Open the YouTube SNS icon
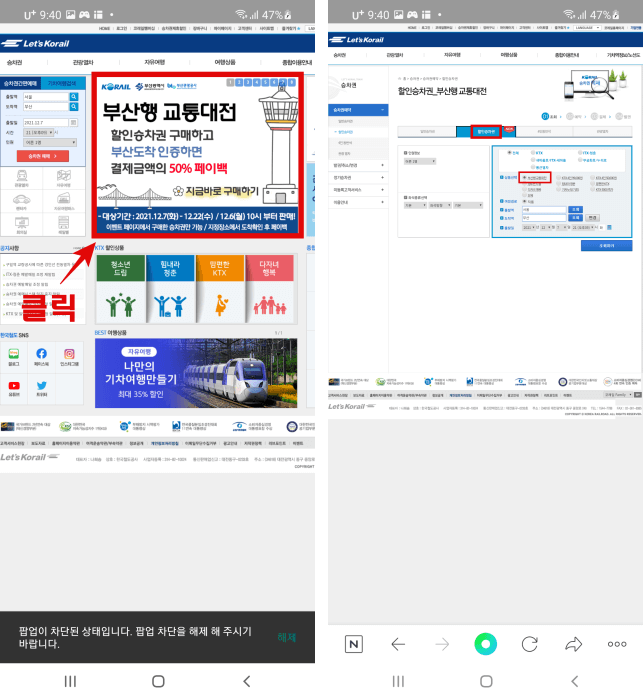Image resolution: width=643 pixels, height=700 pixels. [x=14, y=385]
